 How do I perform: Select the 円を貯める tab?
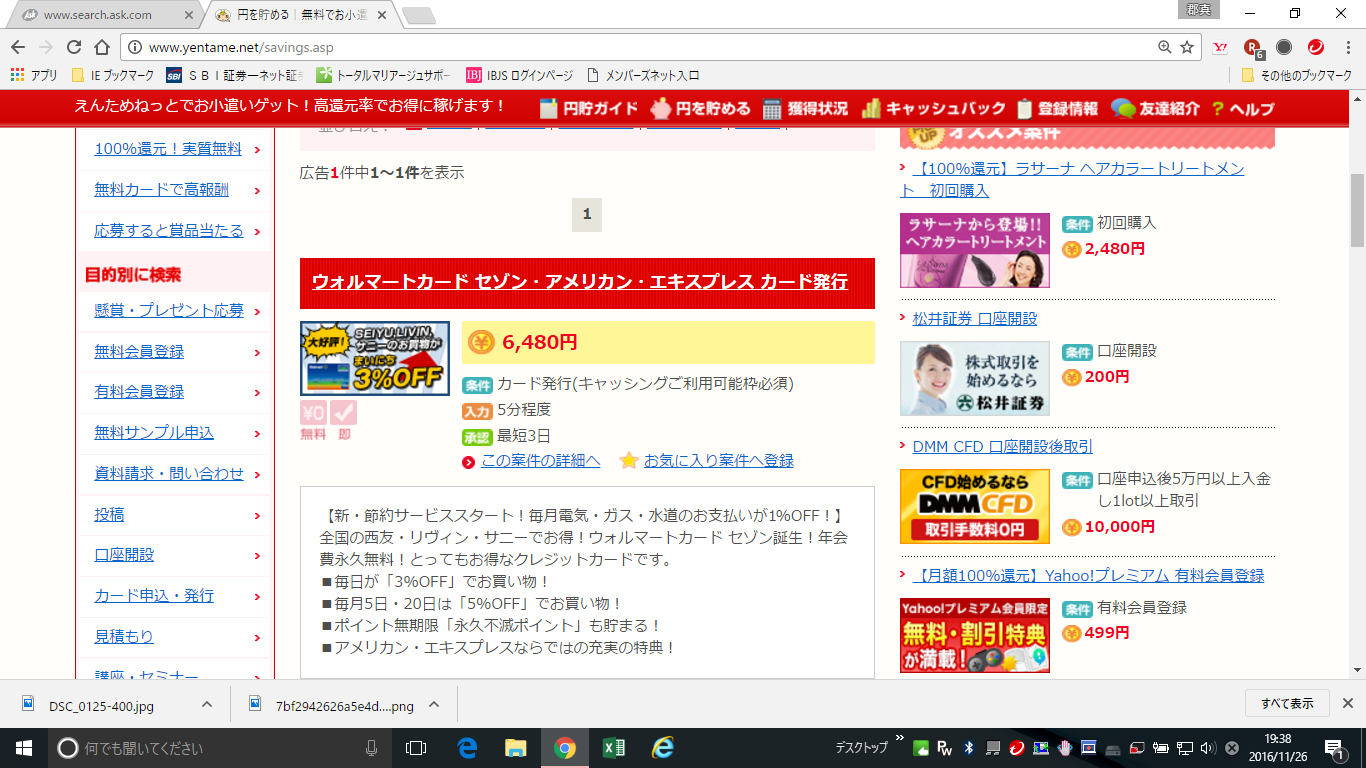(x=300, y=15)
